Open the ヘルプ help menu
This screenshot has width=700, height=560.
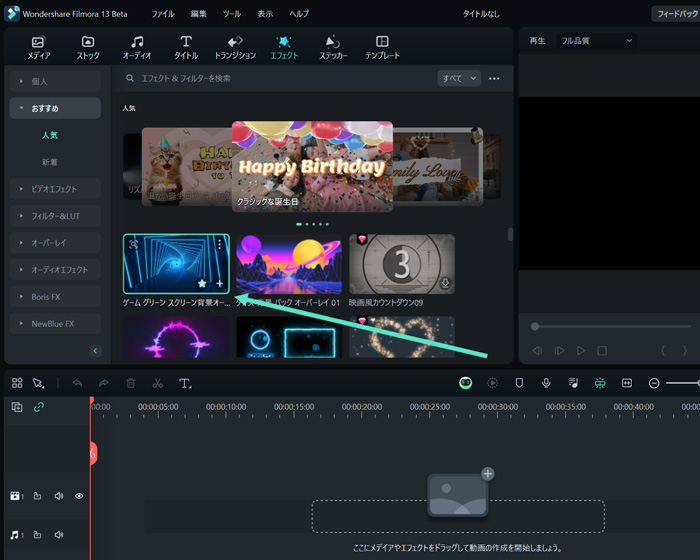[x=299, y=14]
